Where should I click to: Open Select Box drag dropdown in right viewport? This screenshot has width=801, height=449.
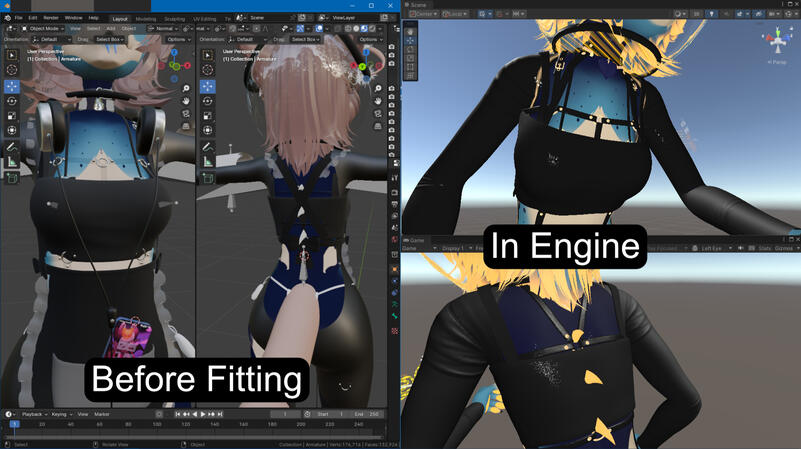point(305,39)
